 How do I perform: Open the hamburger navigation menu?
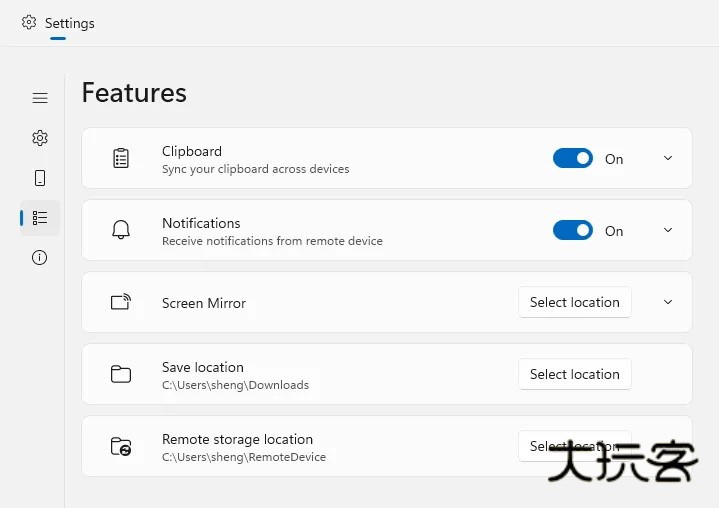pyautogui.click(x=40, y=98)
